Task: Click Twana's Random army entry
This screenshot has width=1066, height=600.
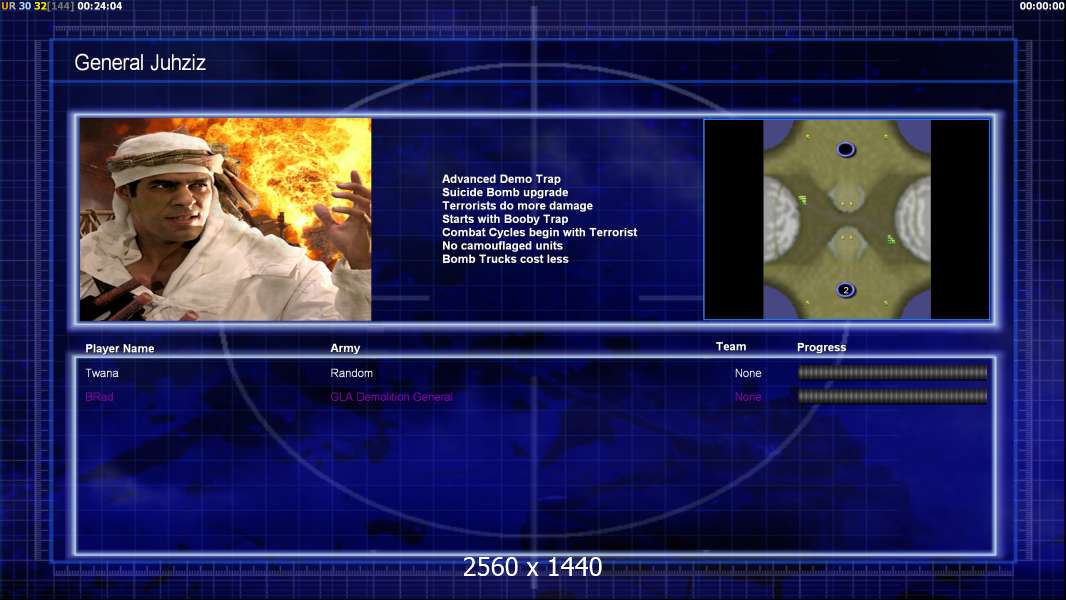Action: (351, 373)
